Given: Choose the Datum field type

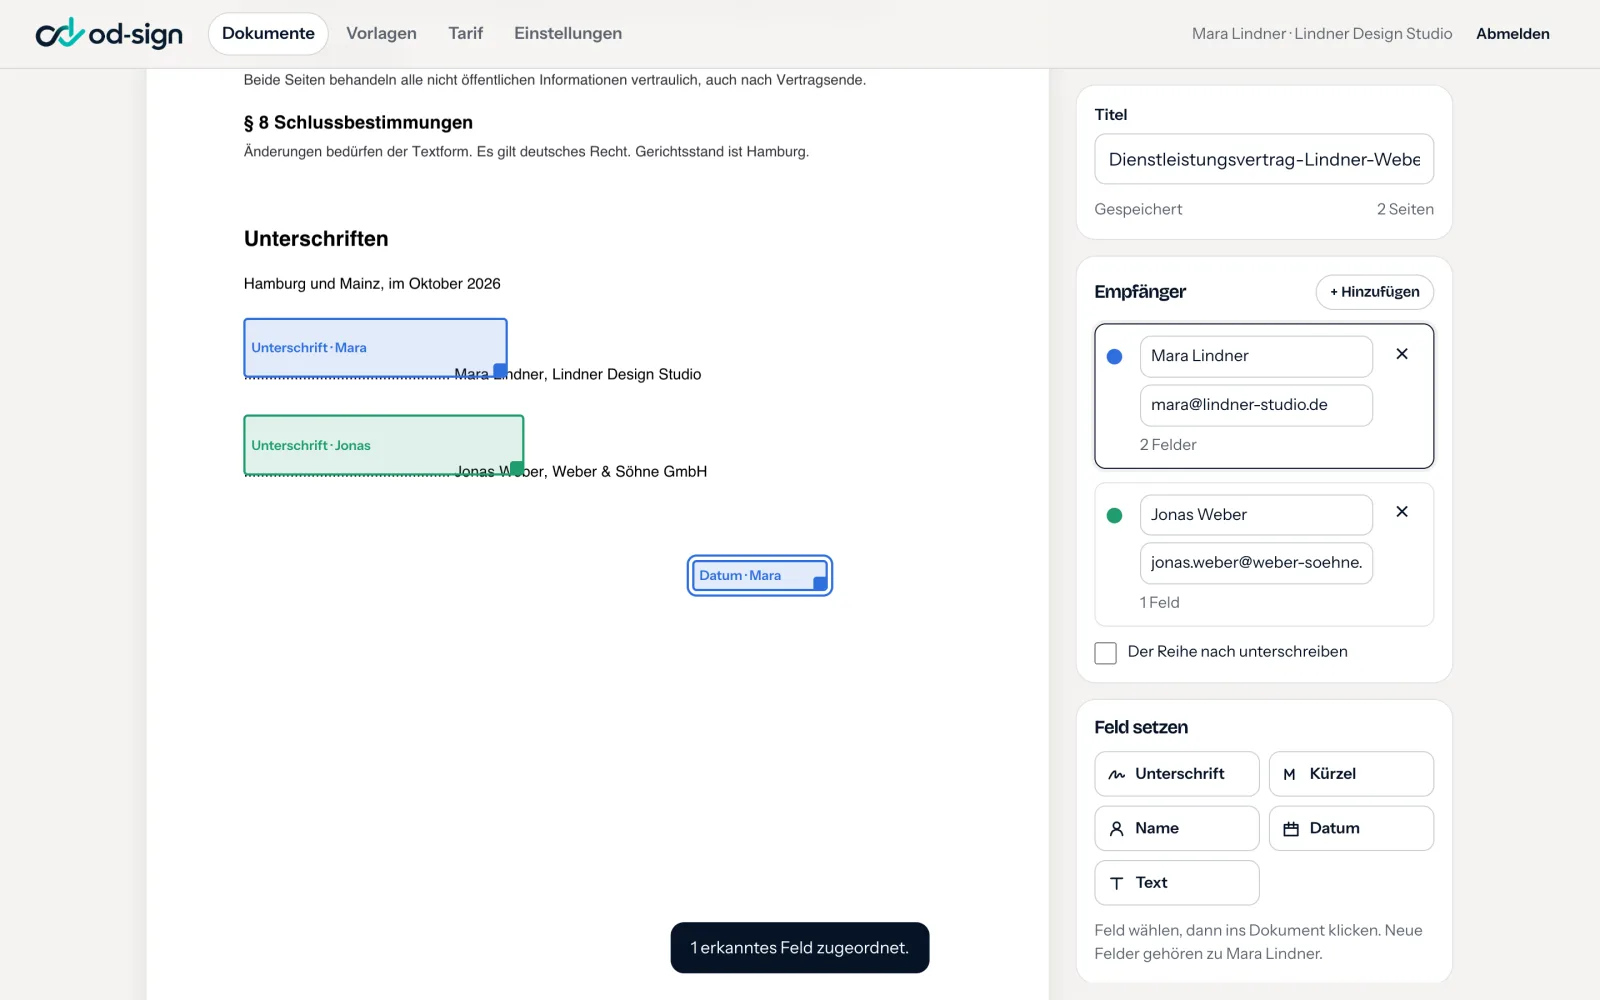Looking at the screenshot, I should pos(1351,828).
